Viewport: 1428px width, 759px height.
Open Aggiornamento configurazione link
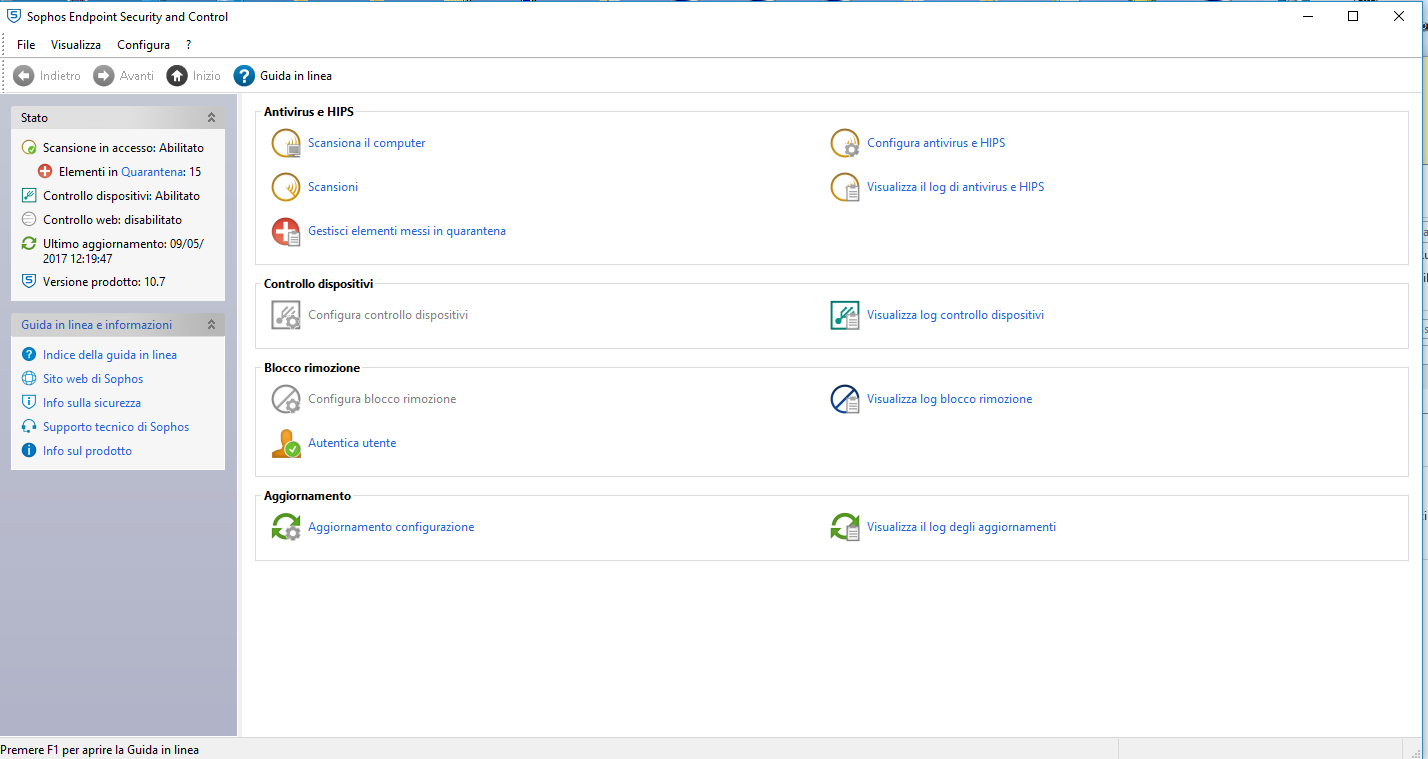pyautogui.click(x=391, y=527)
